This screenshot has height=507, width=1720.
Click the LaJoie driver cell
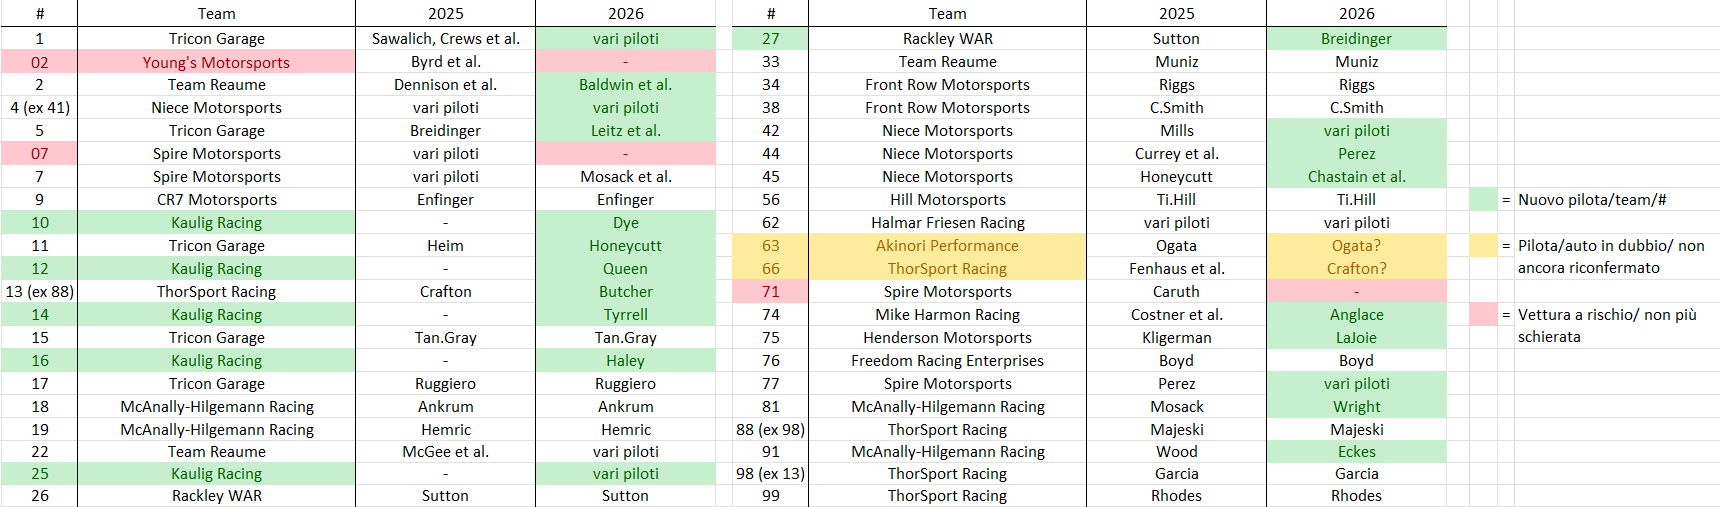1356,338
